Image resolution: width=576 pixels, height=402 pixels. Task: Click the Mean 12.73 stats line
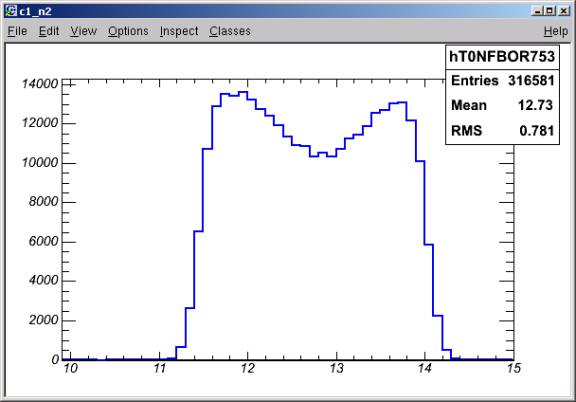click(x=502, y=105)
